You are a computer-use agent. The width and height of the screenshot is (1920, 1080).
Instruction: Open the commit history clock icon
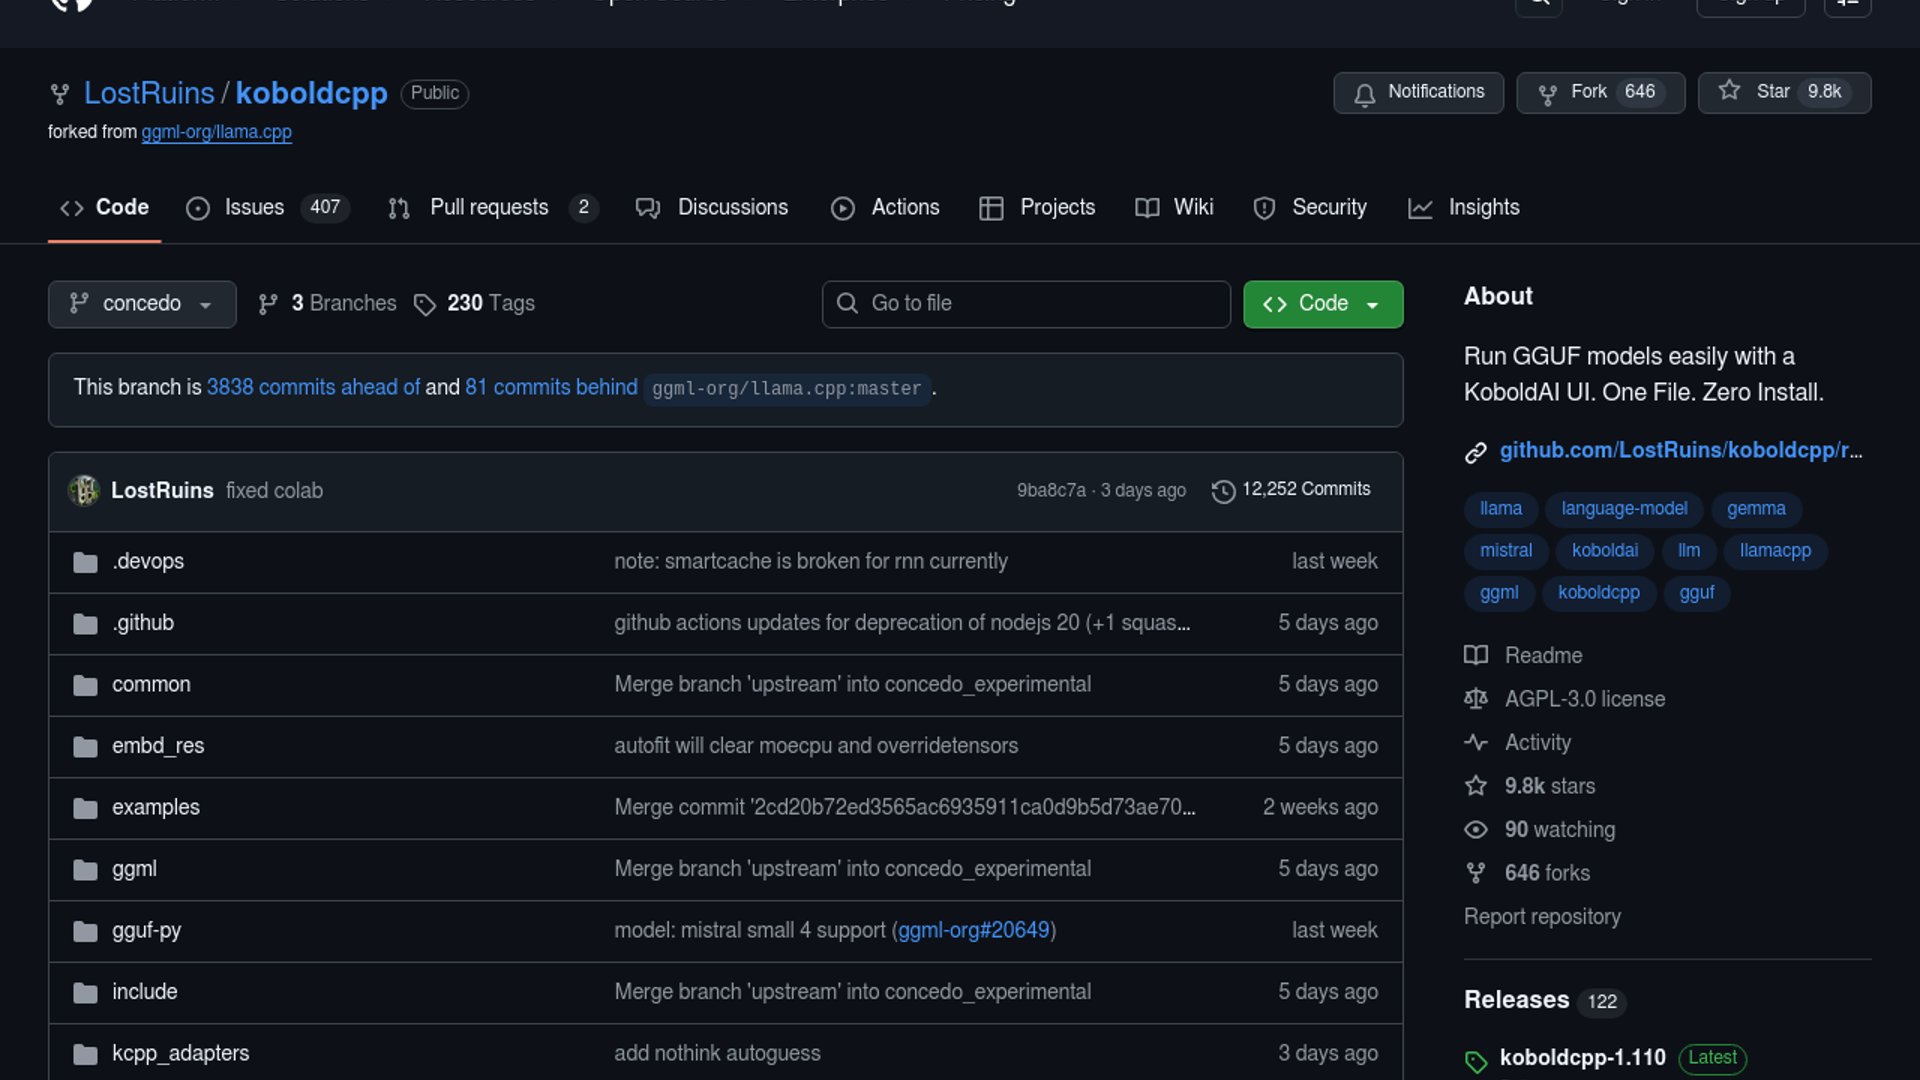pos(1223,491)
